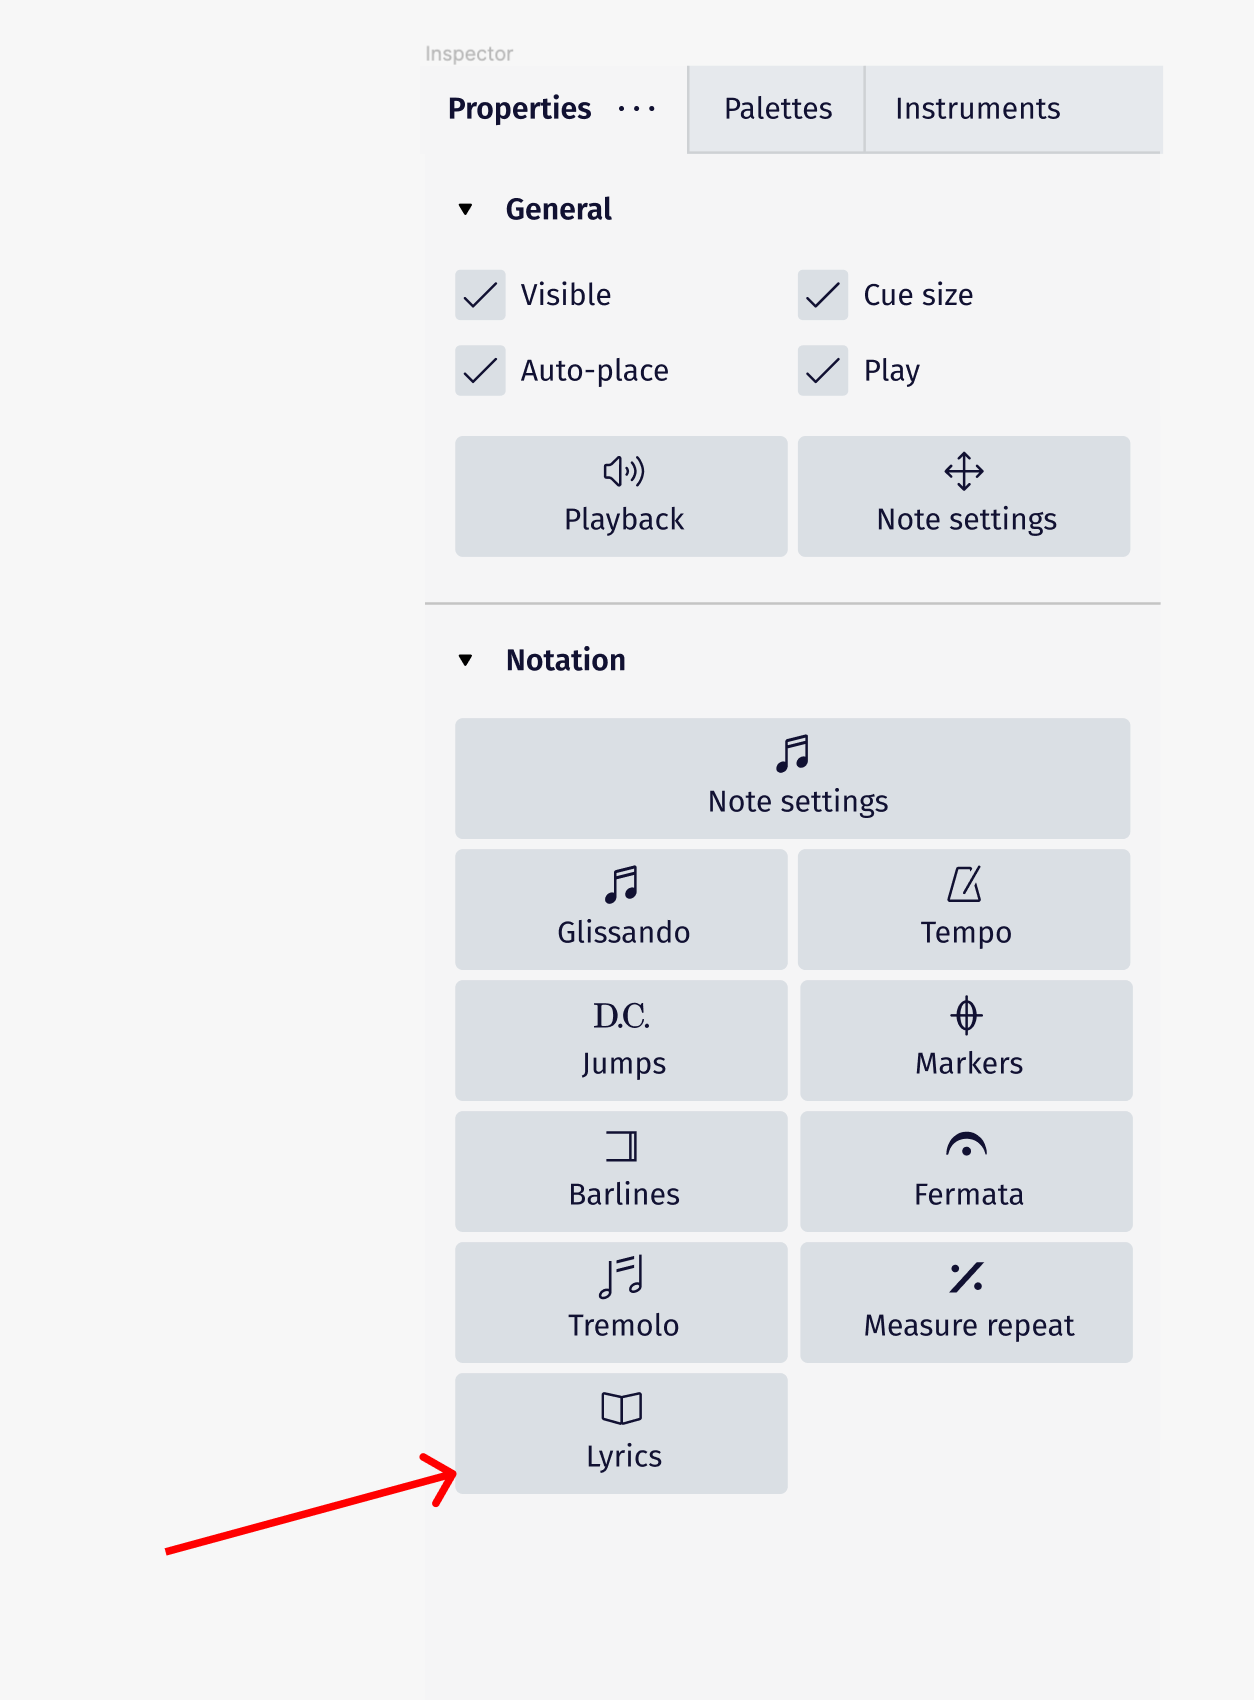Viewport: 1254px width, 1700px height.
Task: Uncheck the Visible checkbox
Action: (480, 295)
